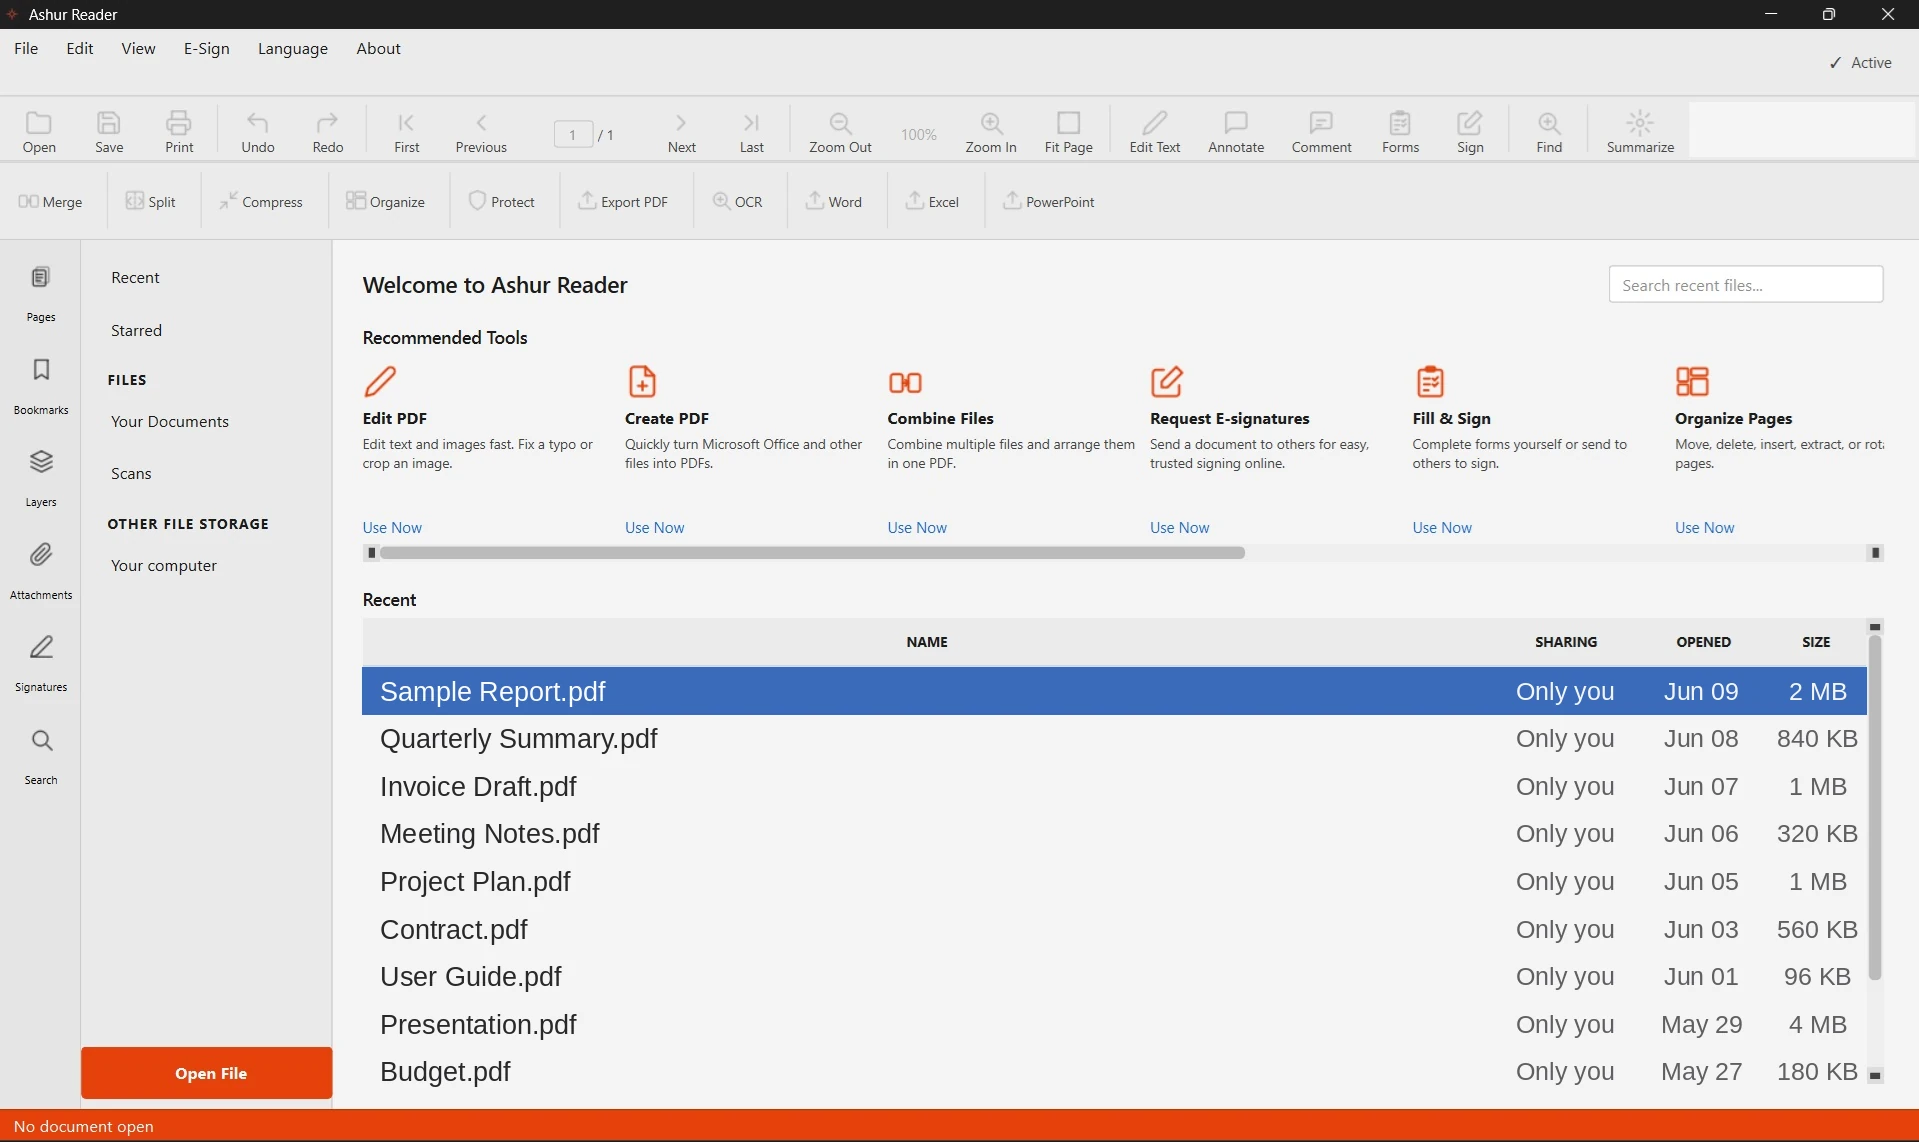Open the Language menu
The width and height of the screenshot is (1919, 1142).
tap(292, 48)
